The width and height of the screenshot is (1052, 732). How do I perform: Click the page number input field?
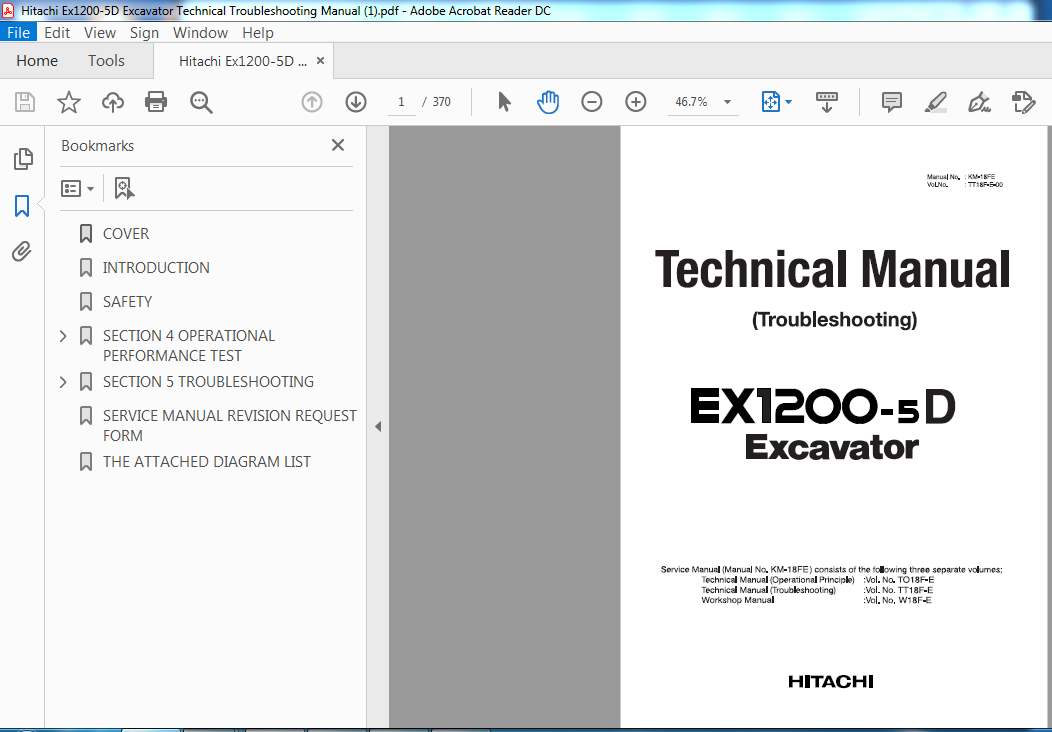tap(401, 102)
